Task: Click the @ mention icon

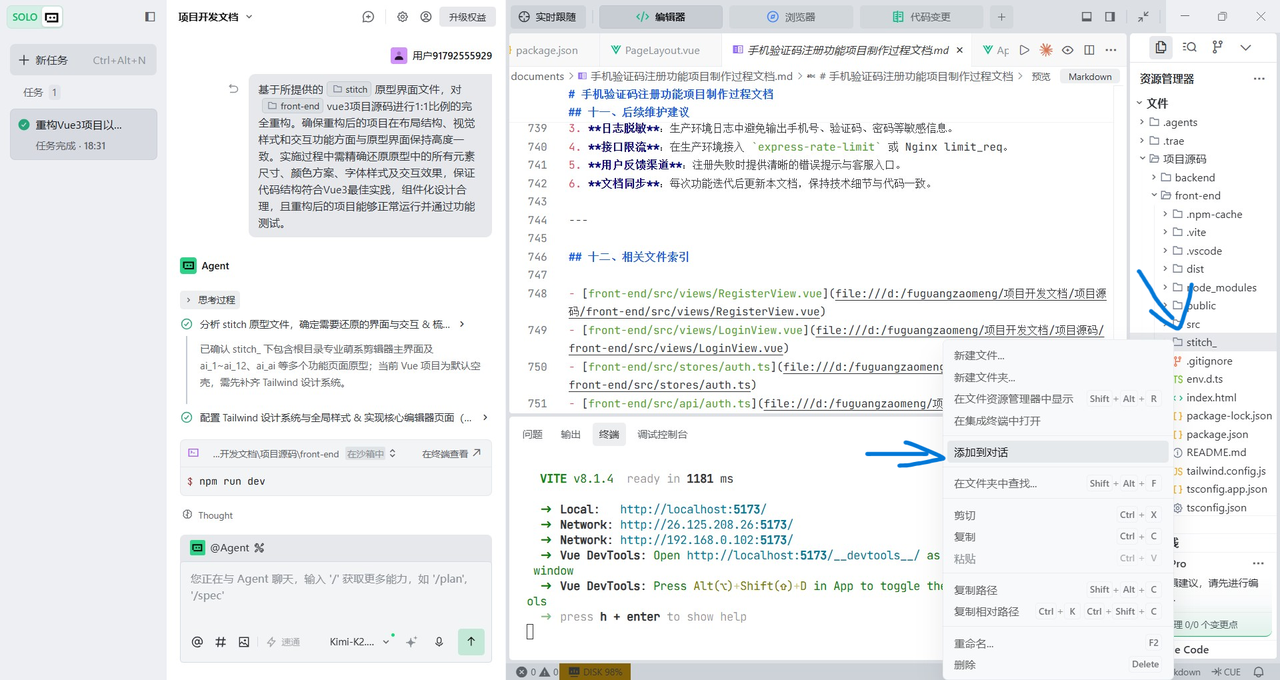Action: pyautogui.click(x=197, y=642)
